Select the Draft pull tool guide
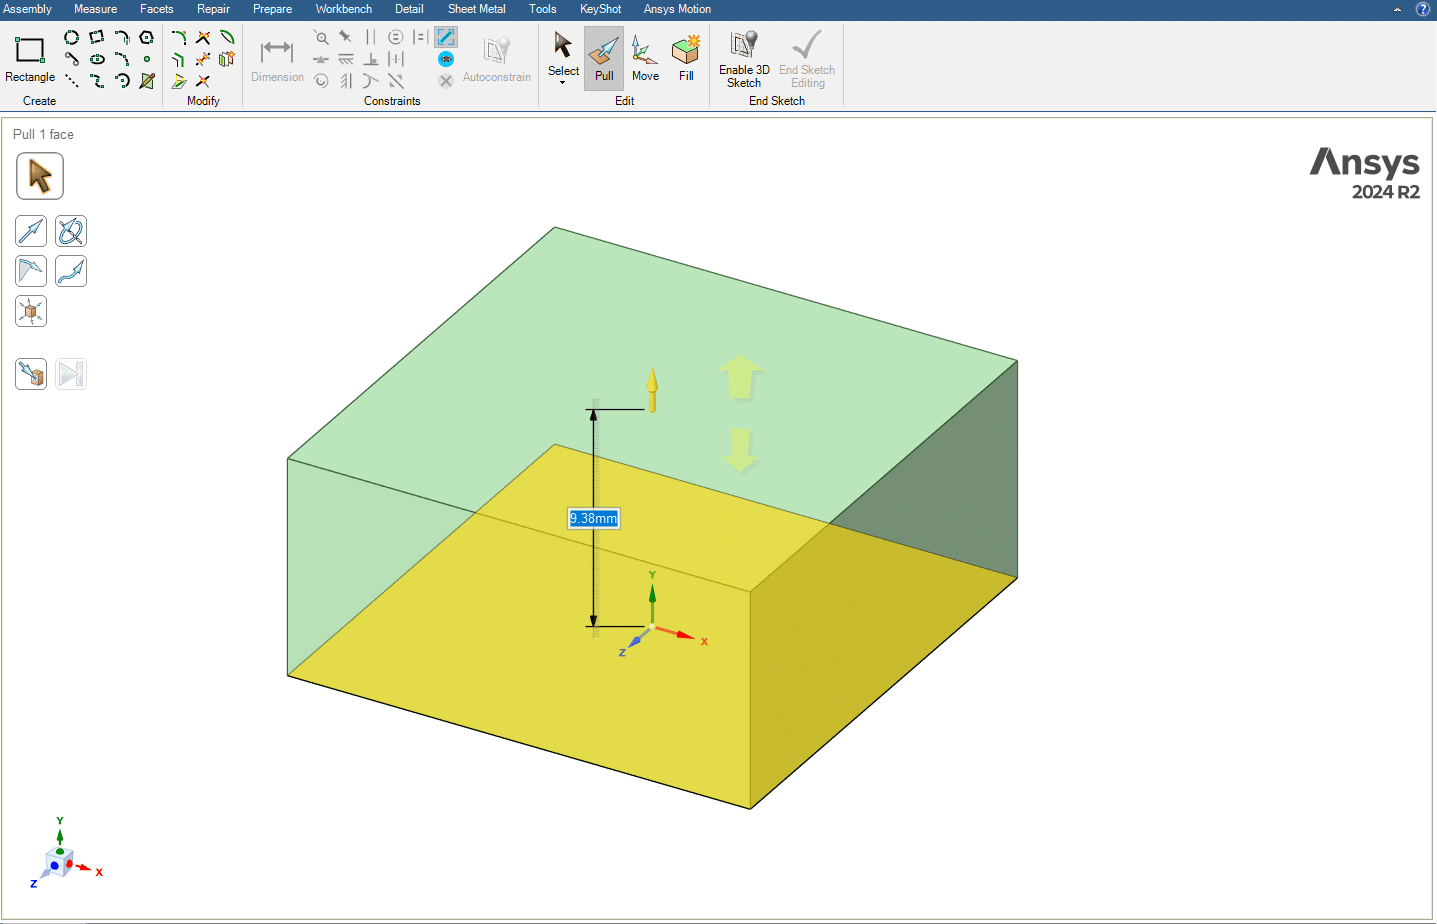1437x924 pixels. coord(31,271)
